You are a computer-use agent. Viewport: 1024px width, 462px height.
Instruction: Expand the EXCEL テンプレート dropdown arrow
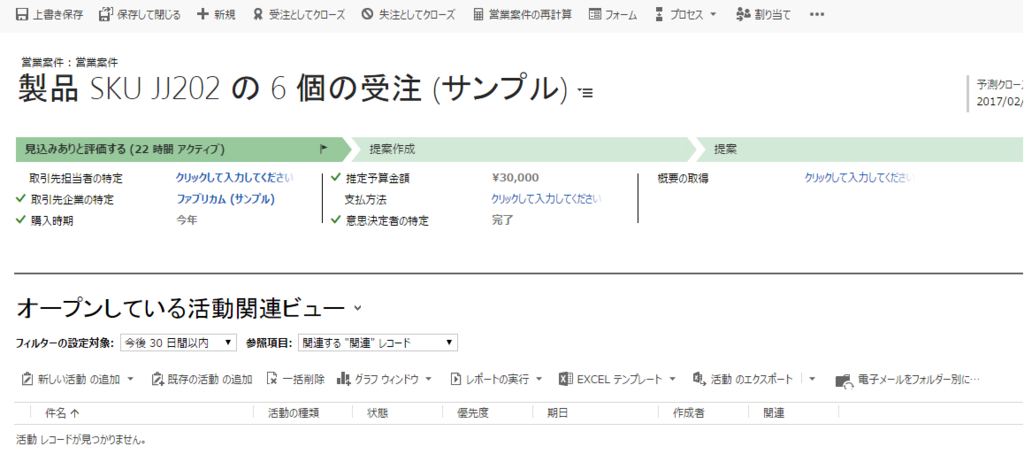pyautogui.click(x=673, y=379)
